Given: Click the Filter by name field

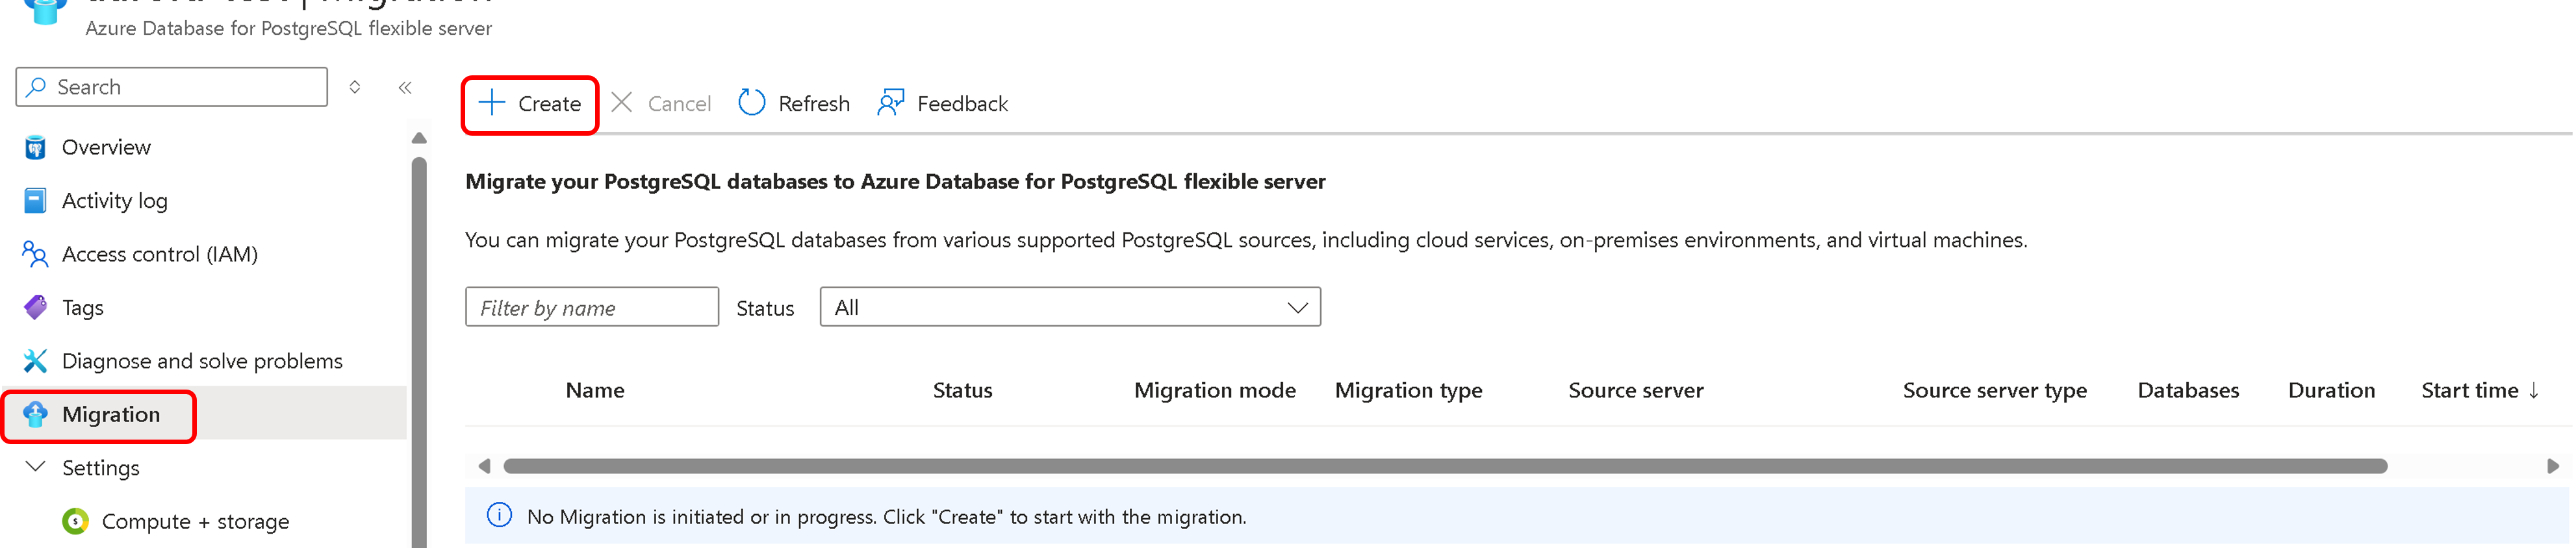Looking at the screenshot, I should click(x=591, y=308).
